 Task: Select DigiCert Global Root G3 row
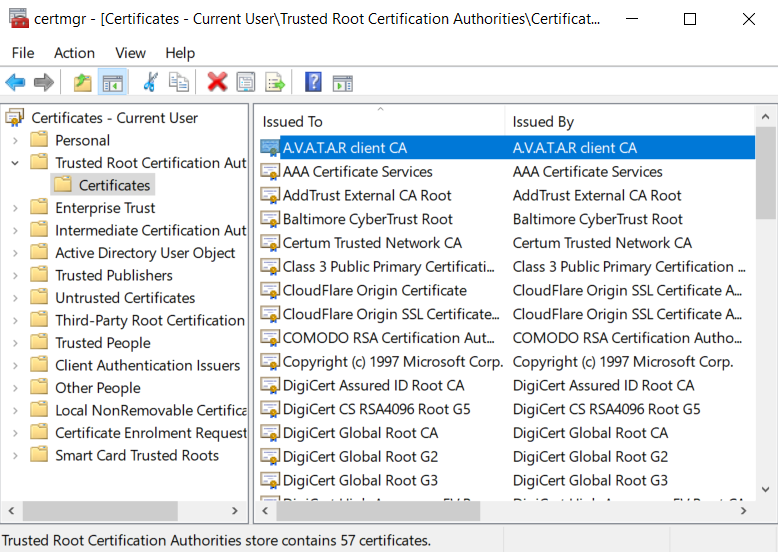pyautogui.click(x=506, y=480)
